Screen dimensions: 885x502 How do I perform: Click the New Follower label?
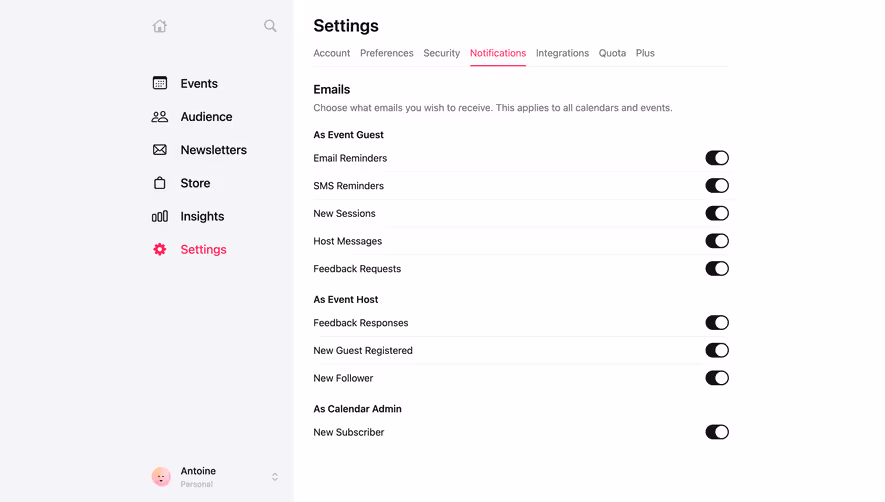(x=343, y=378)
